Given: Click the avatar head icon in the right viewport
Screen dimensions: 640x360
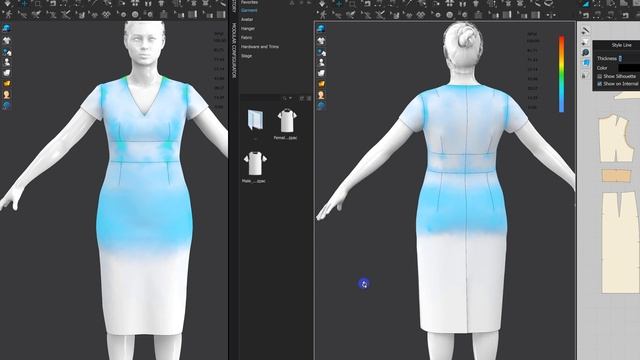Looking at the screenshot, I should click(321, 95).
